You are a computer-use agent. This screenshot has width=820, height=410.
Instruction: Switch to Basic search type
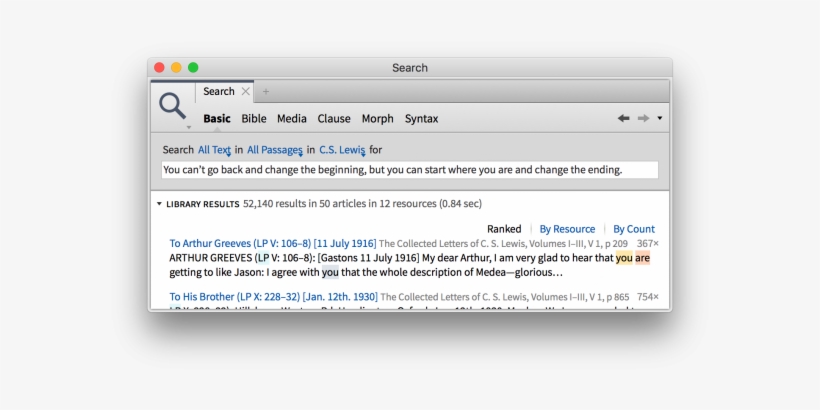tap(217, 119)
